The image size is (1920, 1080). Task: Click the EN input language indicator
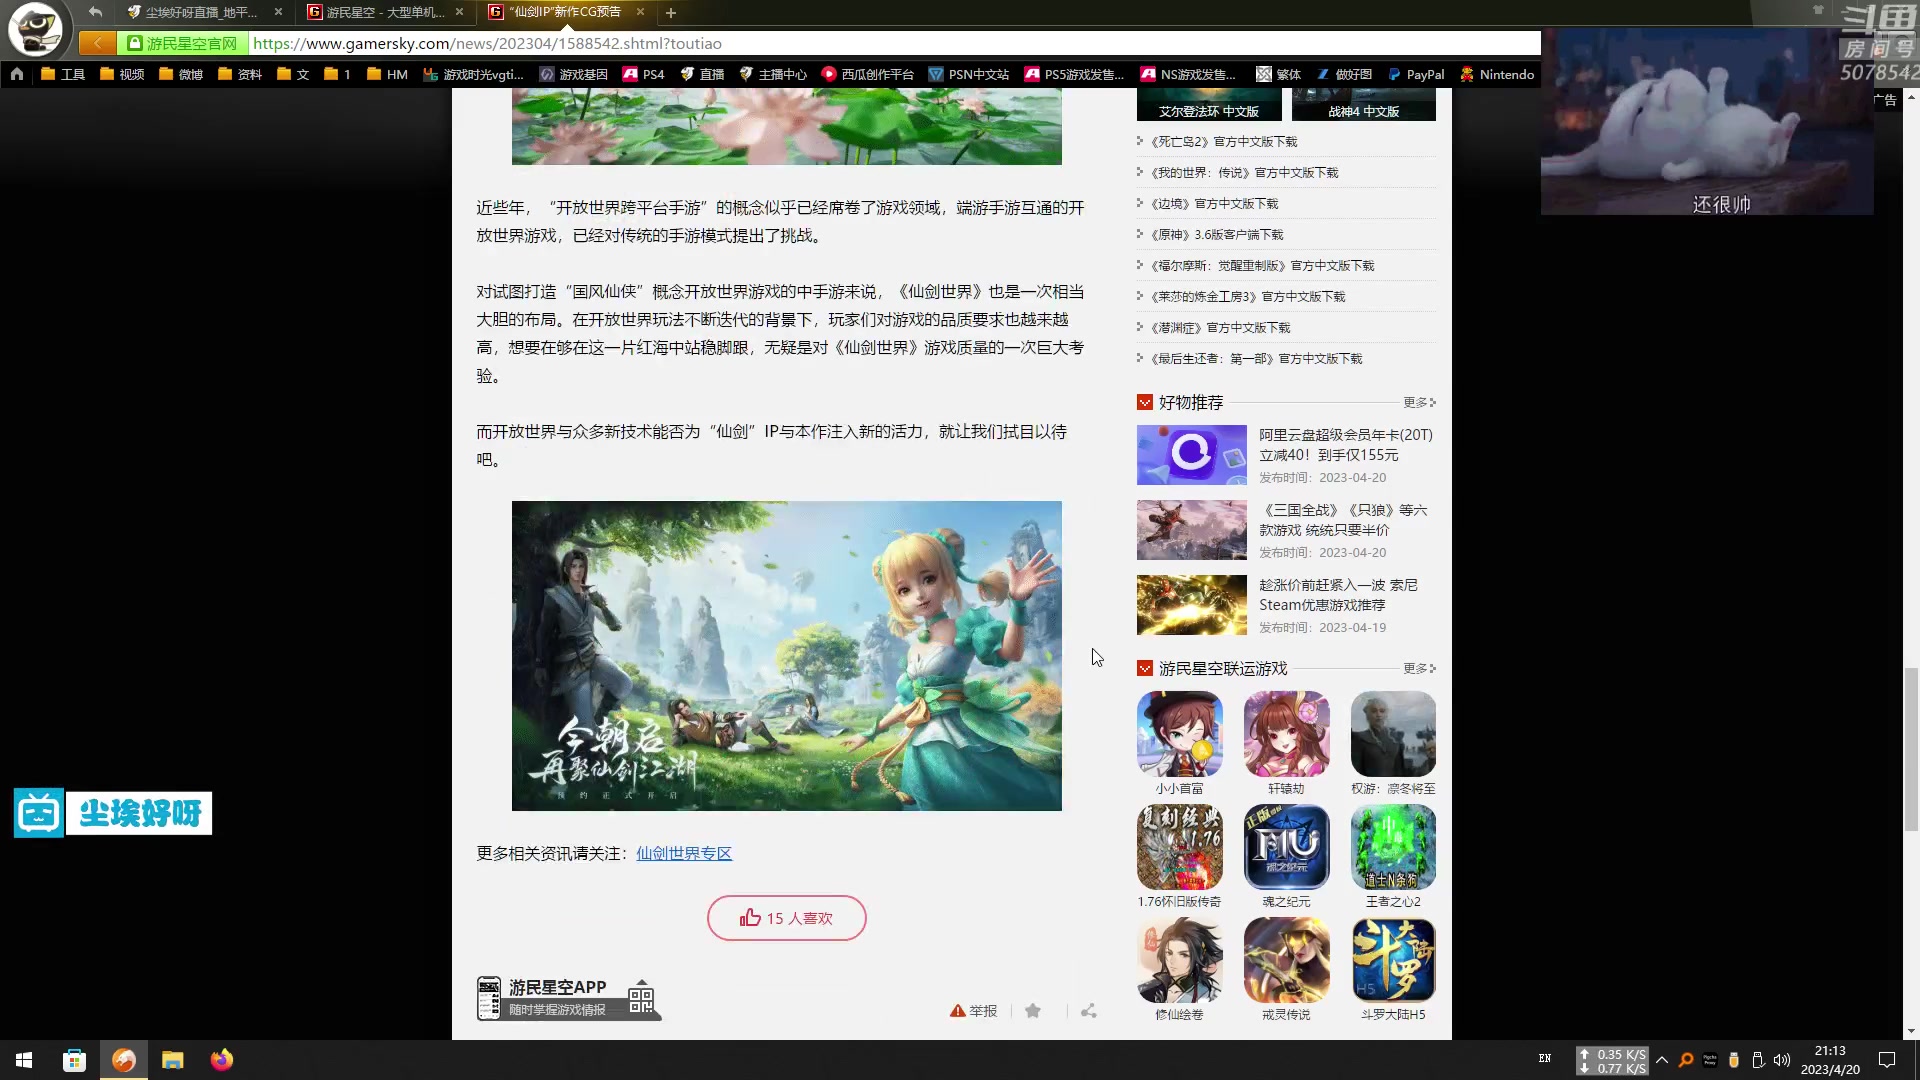point(1545,1059)
